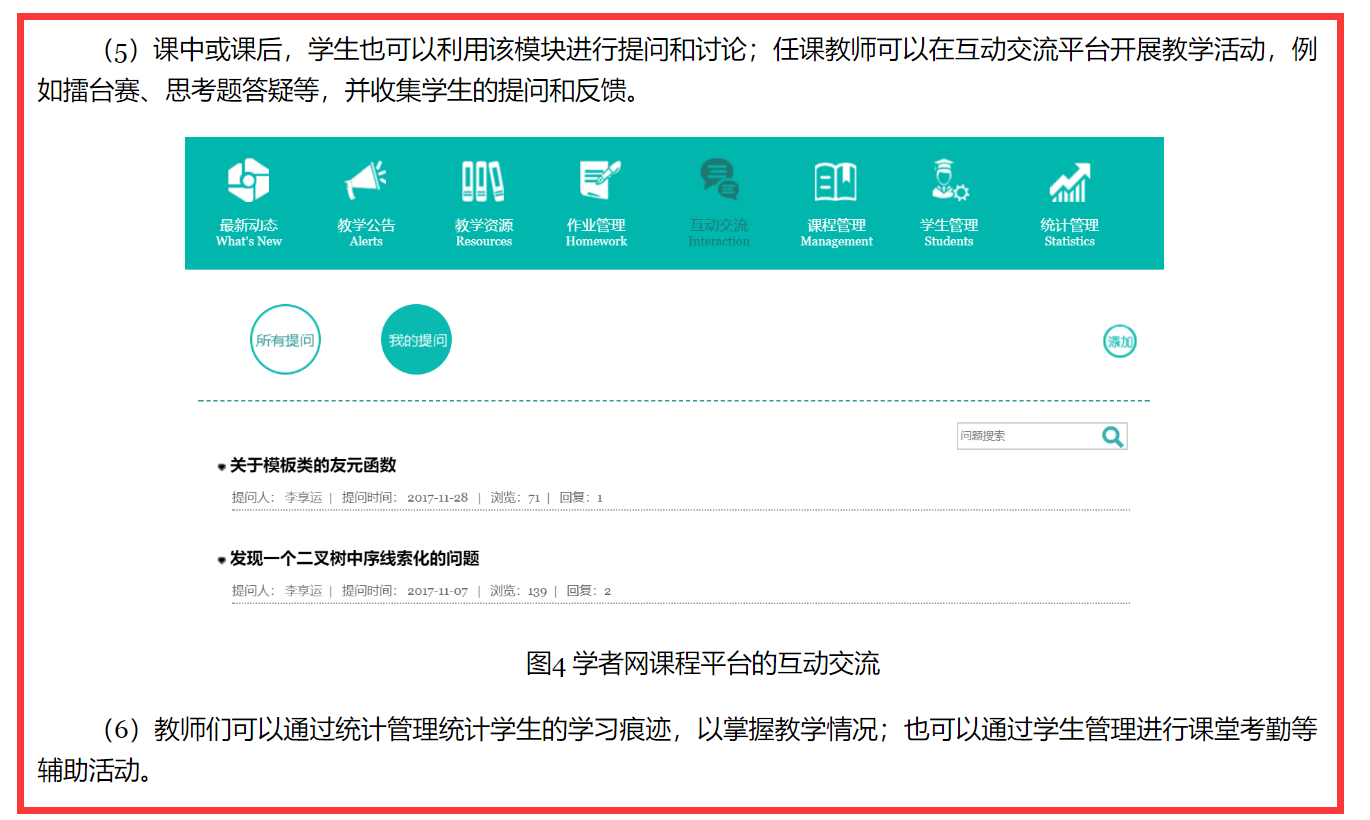Open the 作业管理 Homework icon
Screen dimensions: 1370x820
597,181
